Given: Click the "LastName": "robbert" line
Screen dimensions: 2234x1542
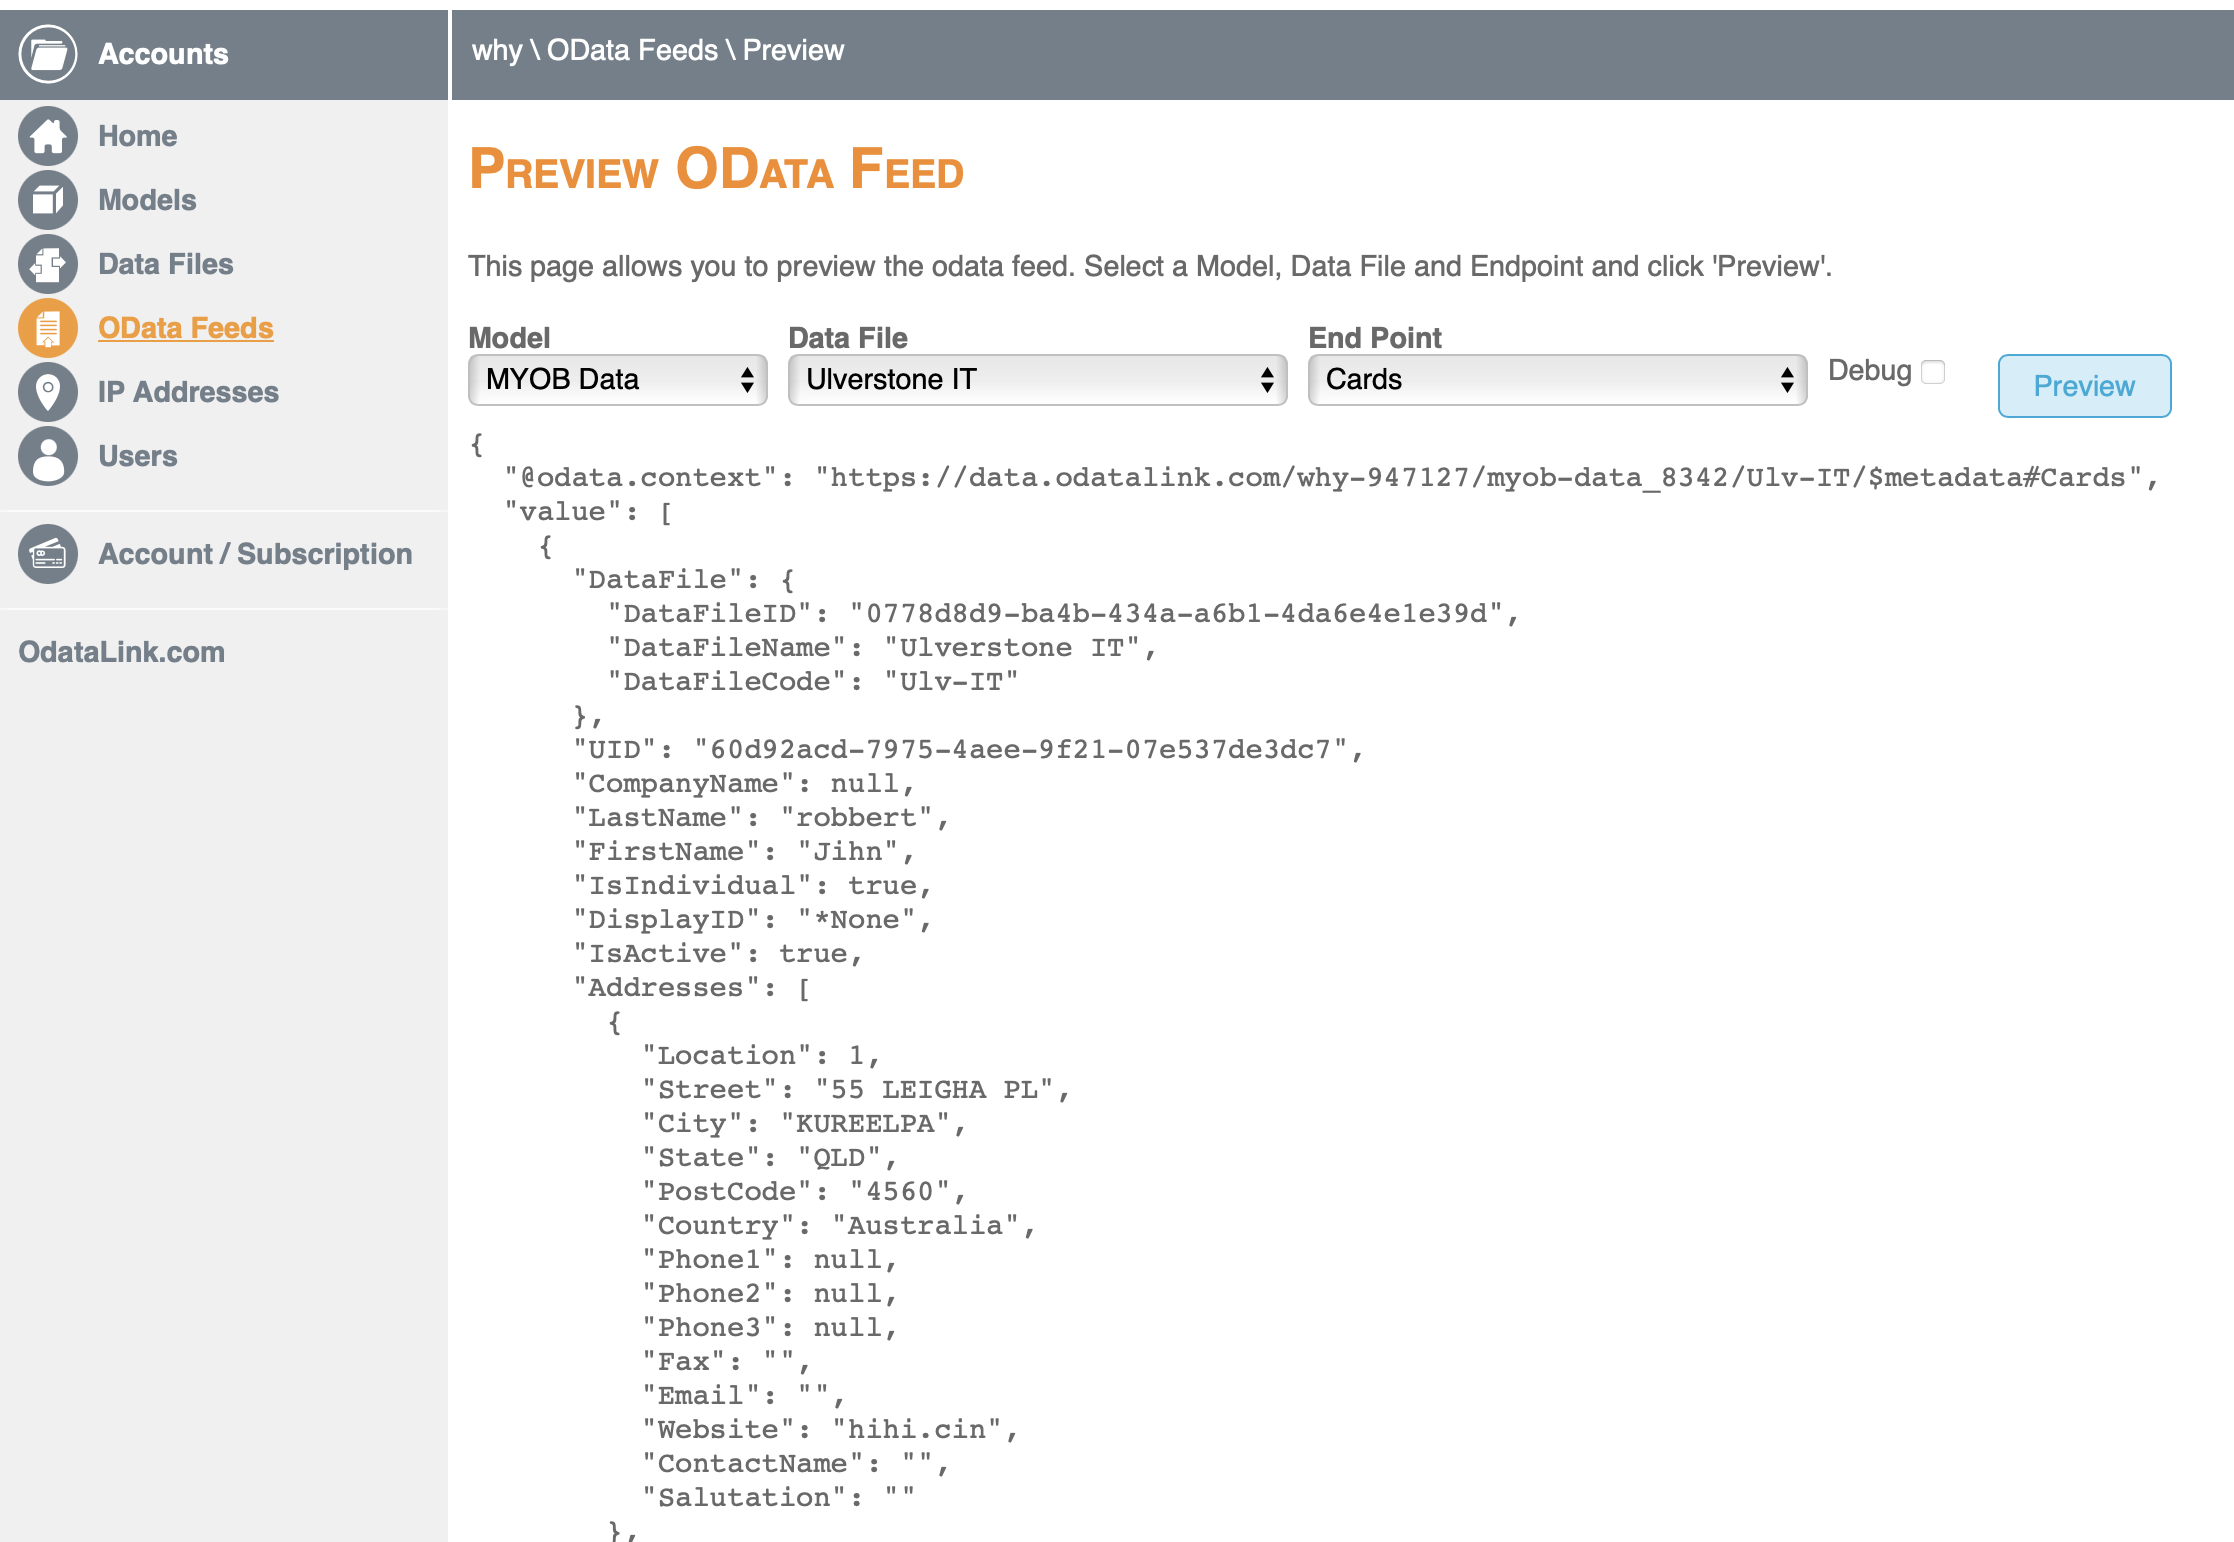Looking at the screenshot, I should [761, 818].
